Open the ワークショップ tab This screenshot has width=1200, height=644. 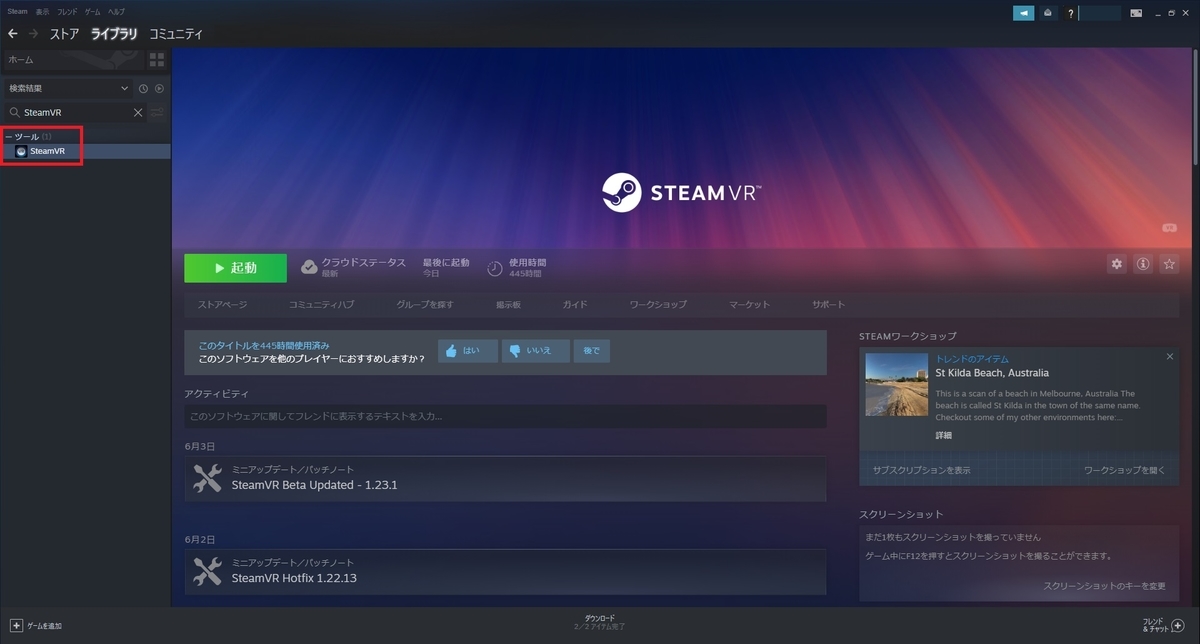[658, 304]
